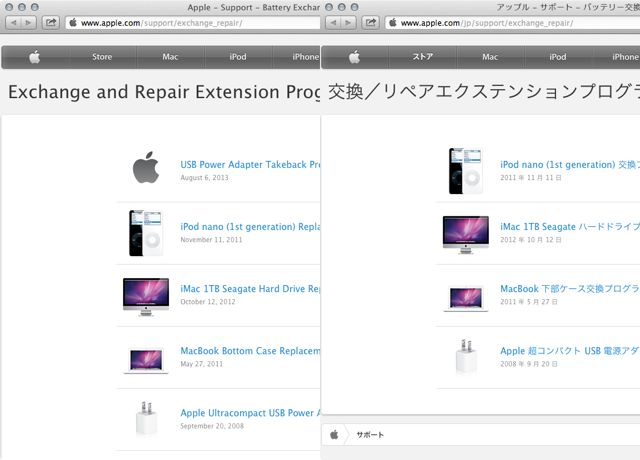Open iMac 1TB Seagate Hard Drive link
Viewport: 640px width, 460px height.
pos(250,289)
